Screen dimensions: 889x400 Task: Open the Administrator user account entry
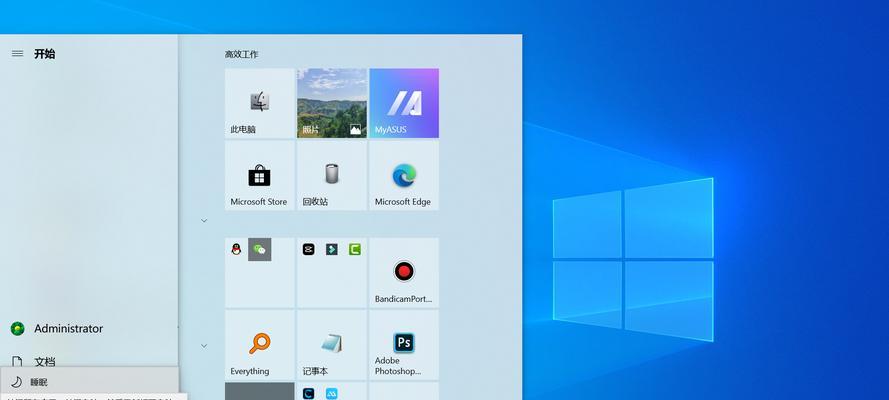[x=89, y=329]
